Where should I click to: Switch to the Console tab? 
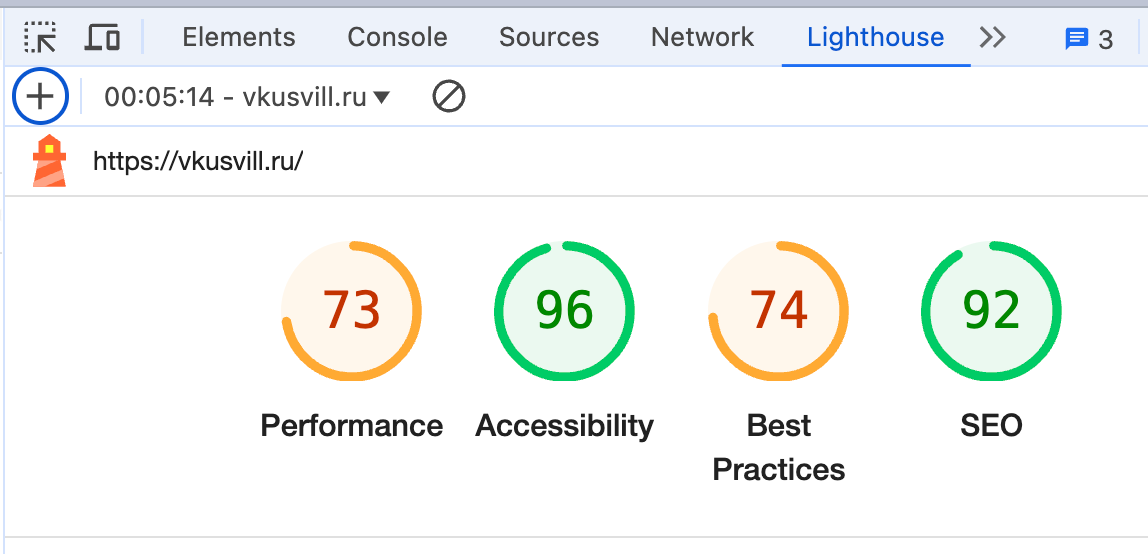coord(398,37)
